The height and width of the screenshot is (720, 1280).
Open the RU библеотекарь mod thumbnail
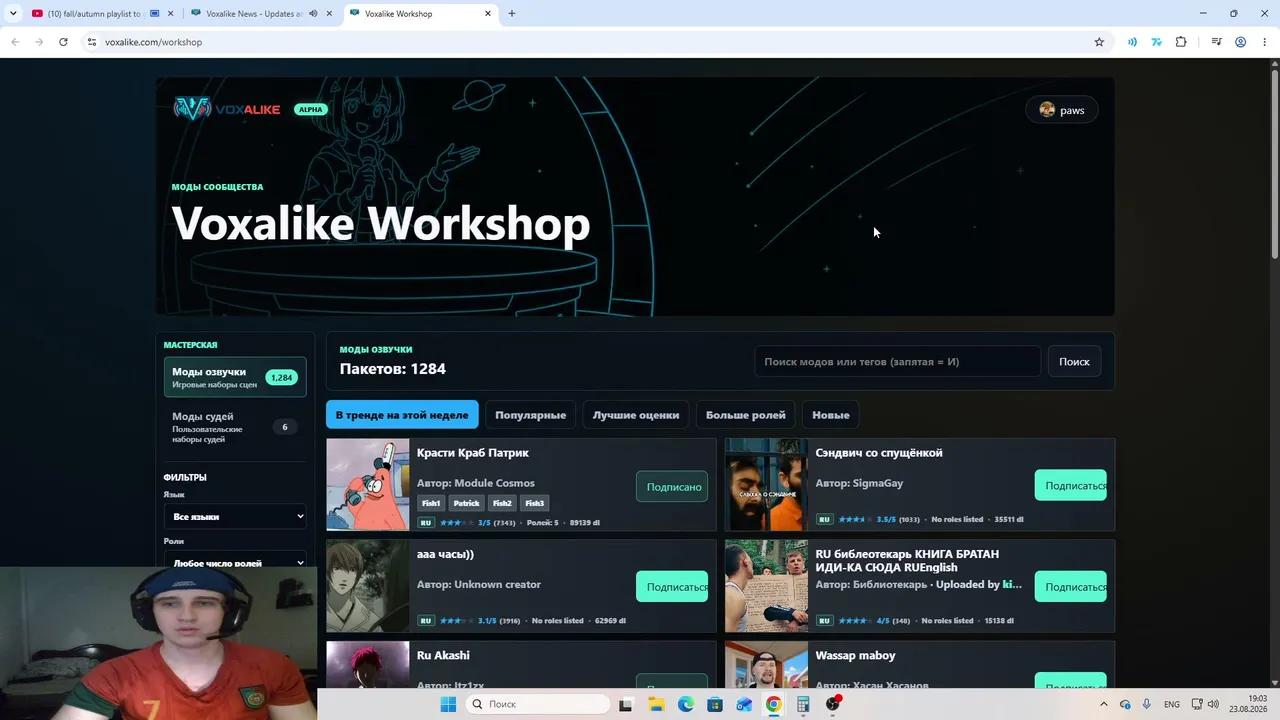[766, 586]
